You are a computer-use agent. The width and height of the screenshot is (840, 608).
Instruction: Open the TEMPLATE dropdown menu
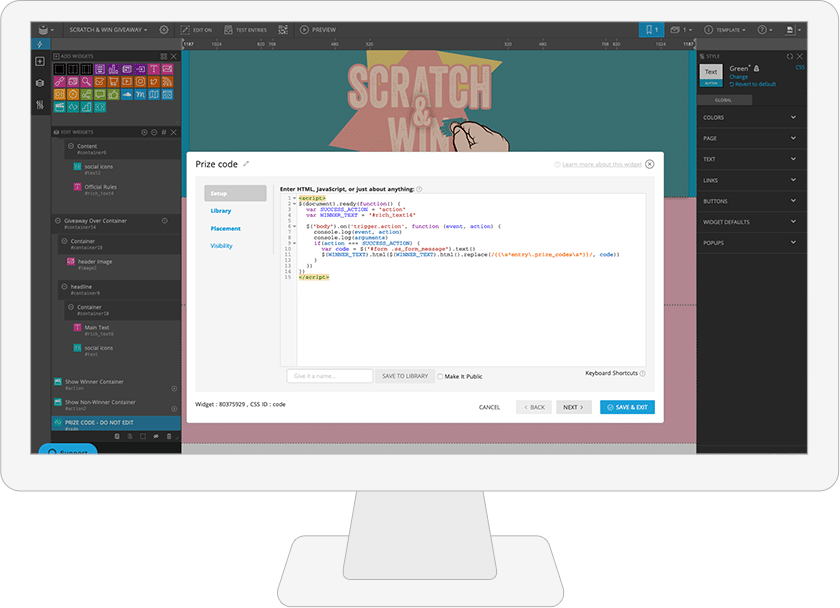click(x=724, y=30)
